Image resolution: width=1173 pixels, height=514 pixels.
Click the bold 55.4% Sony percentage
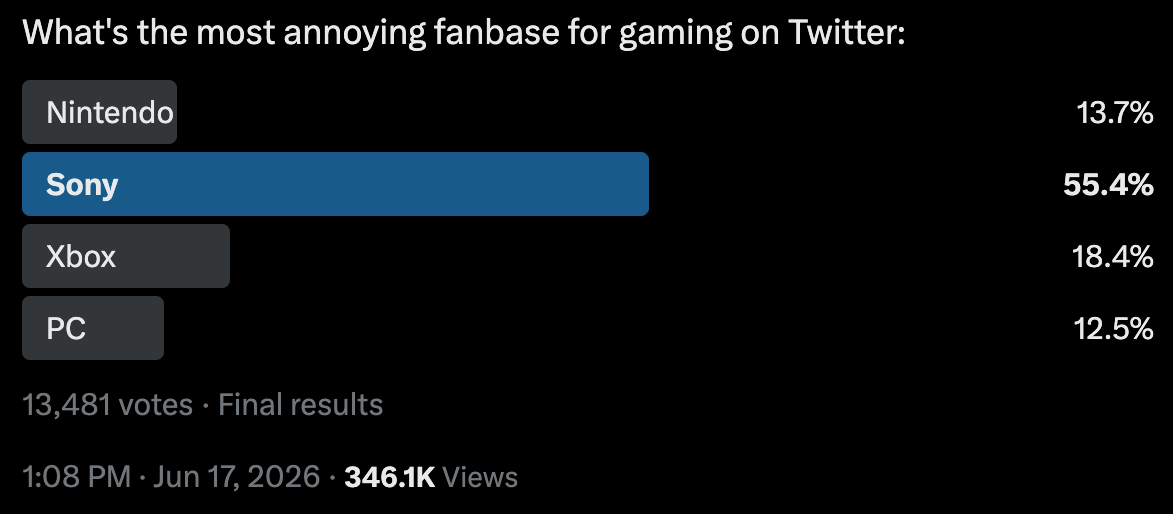pos(1108,185)
